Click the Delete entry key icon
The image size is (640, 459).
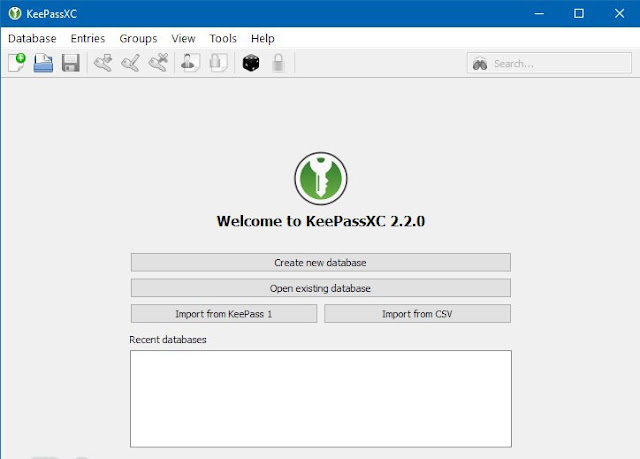pos(158,63)
